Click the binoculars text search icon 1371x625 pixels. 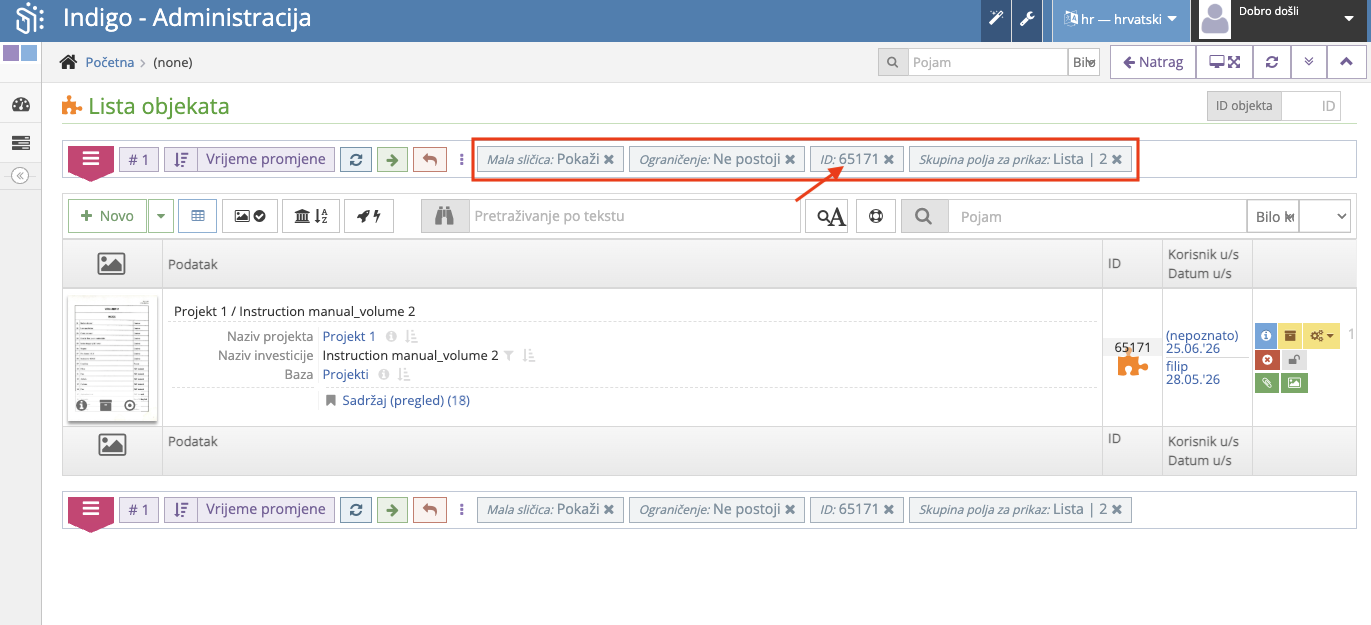[x=445, y=216]
